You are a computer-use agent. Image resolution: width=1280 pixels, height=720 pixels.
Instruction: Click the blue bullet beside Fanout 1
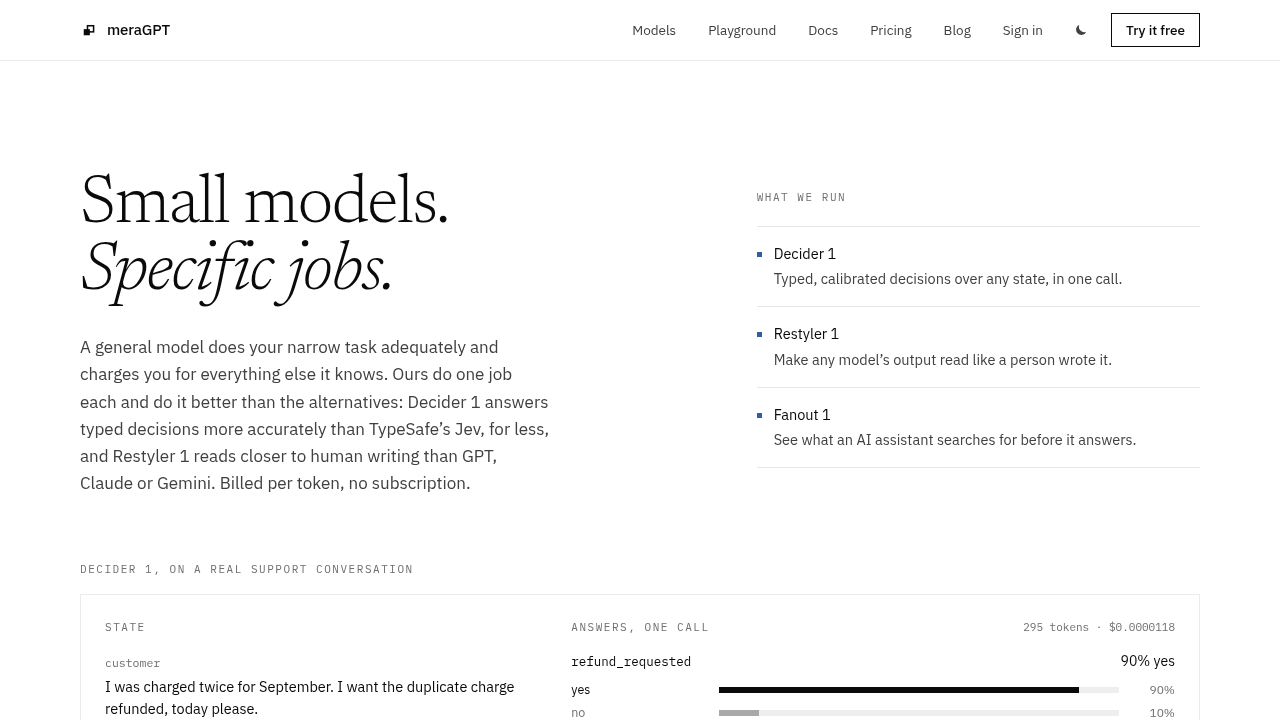click(x=760, y=415)
